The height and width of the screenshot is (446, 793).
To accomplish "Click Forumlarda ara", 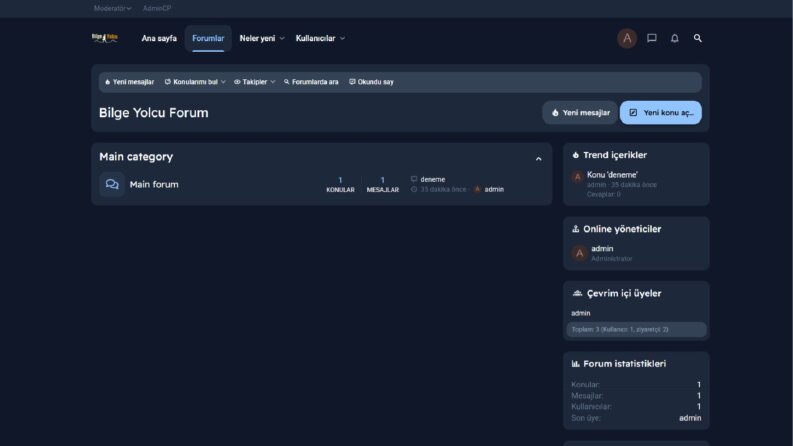I will (311, 82).
